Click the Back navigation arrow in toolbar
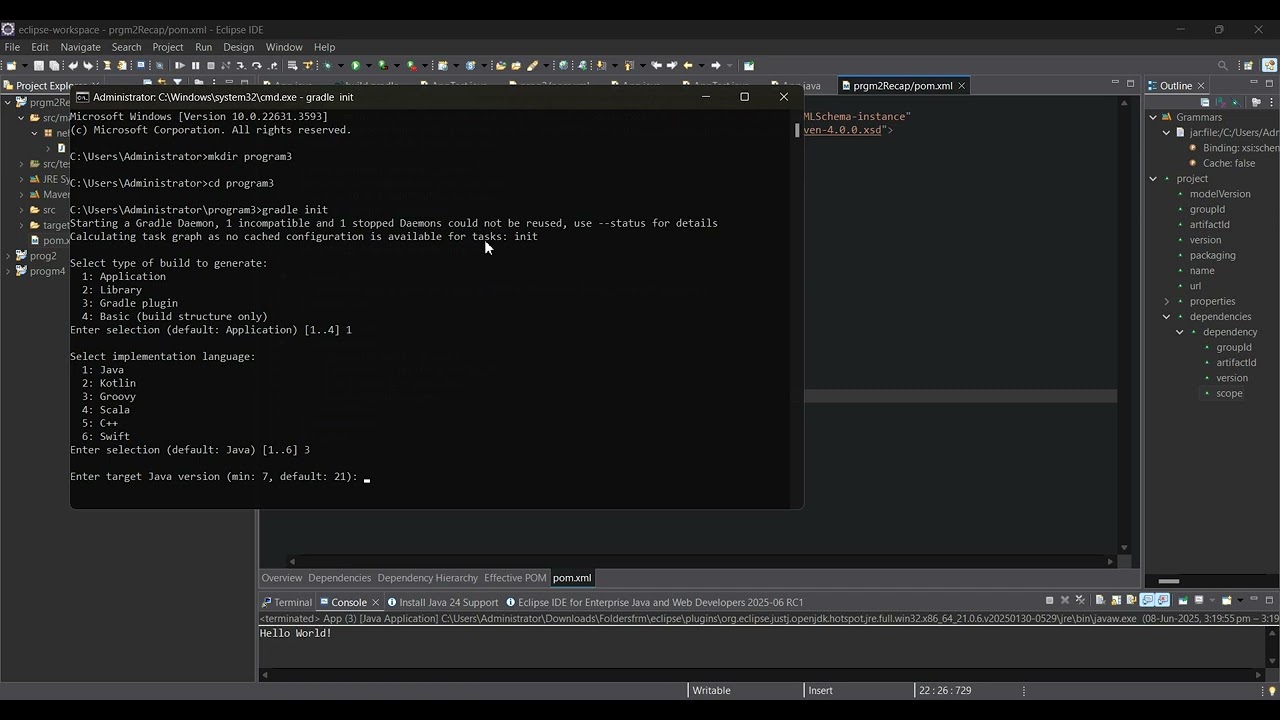 (688, 65)
